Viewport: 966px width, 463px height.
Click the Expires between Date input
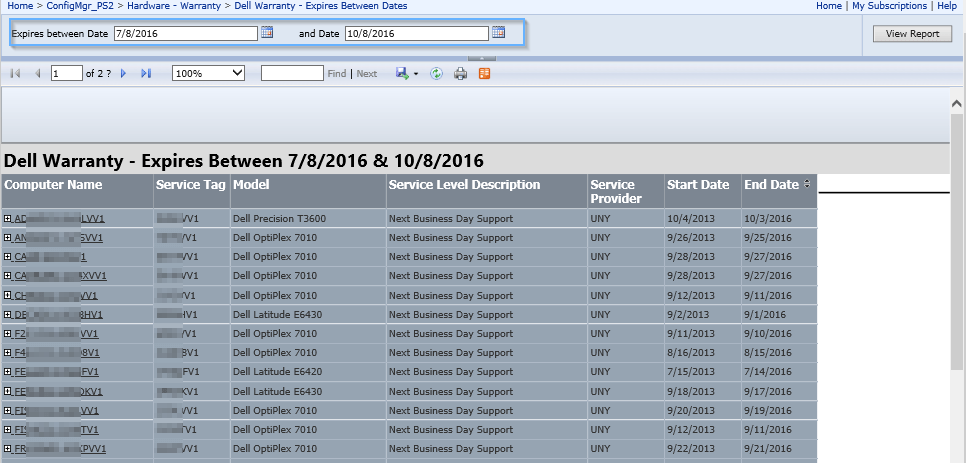(x=185, y=33)
